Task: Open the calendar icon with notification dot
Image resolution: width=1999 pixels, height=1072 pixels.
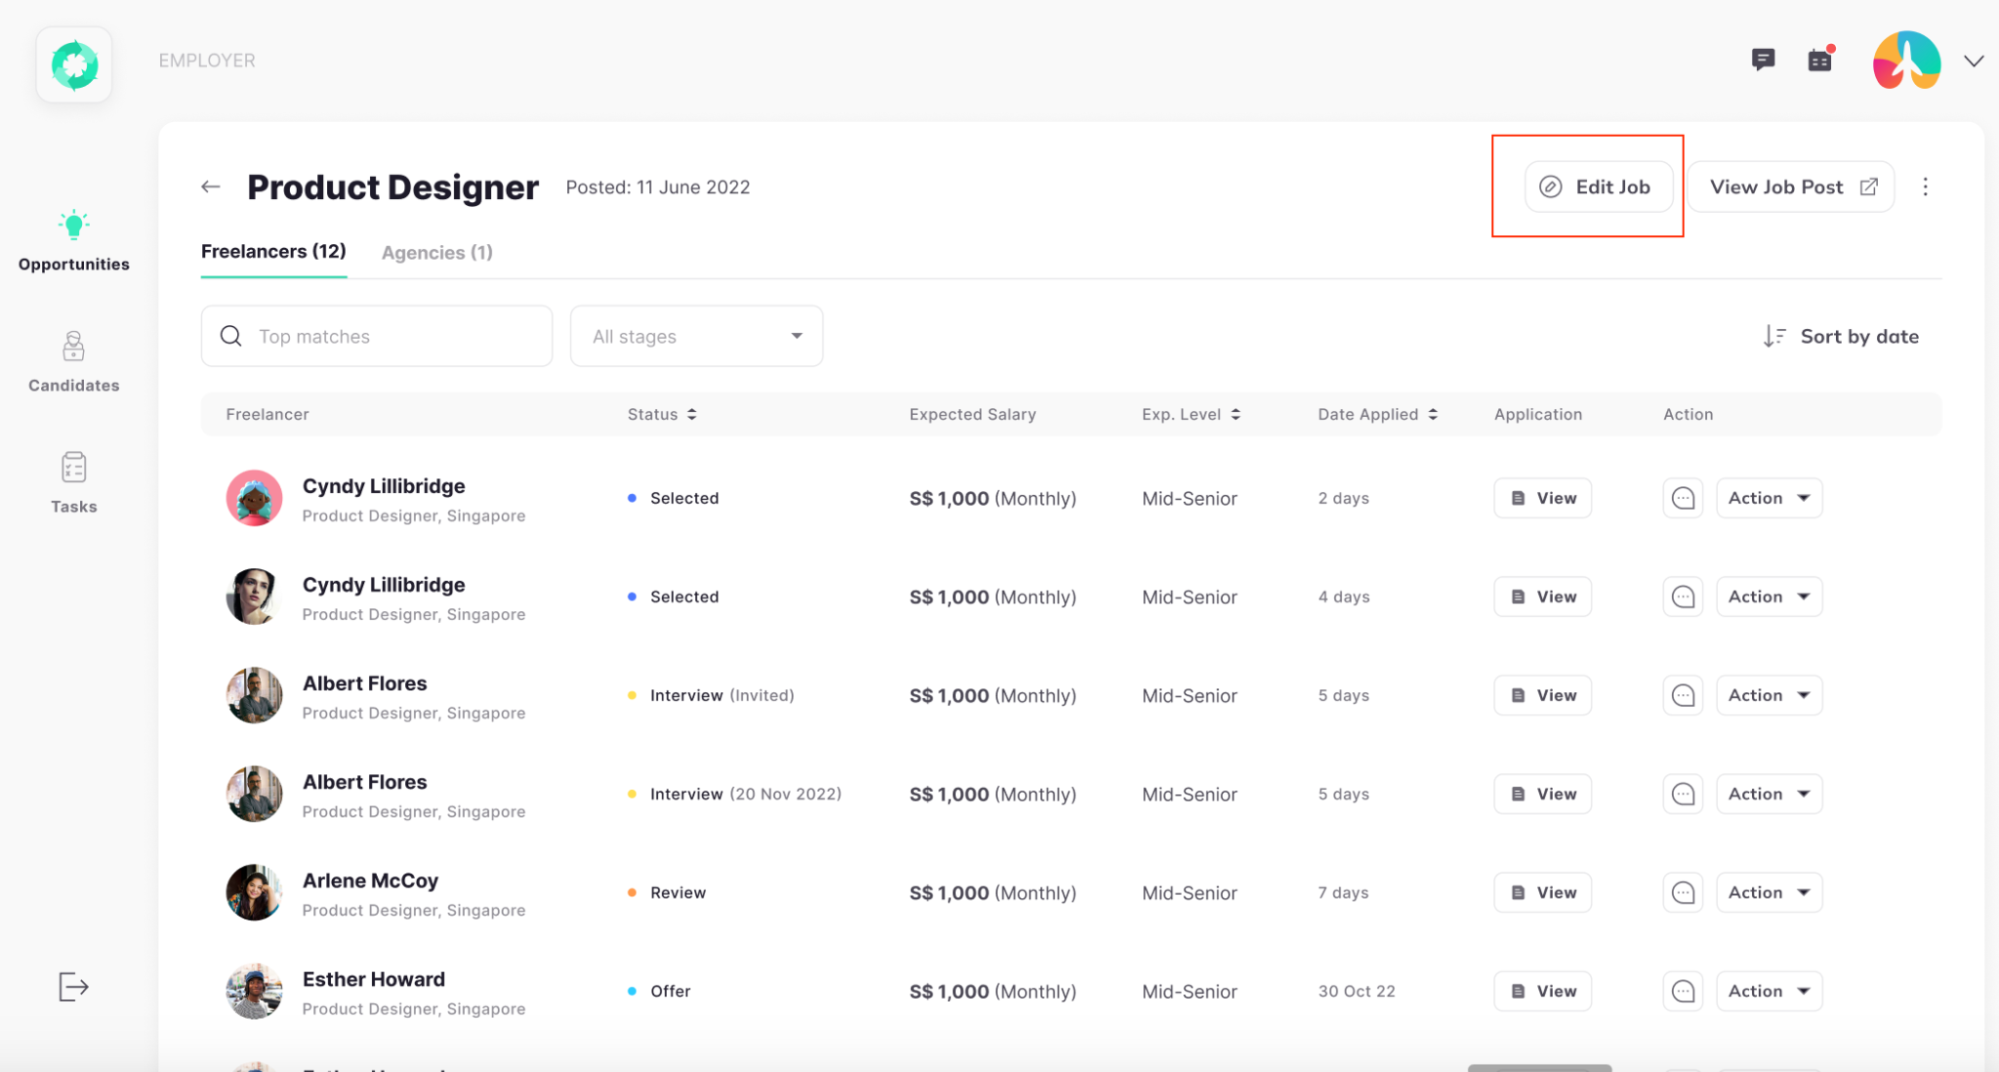Action: pyautogui.click(x=1820, y=60)
